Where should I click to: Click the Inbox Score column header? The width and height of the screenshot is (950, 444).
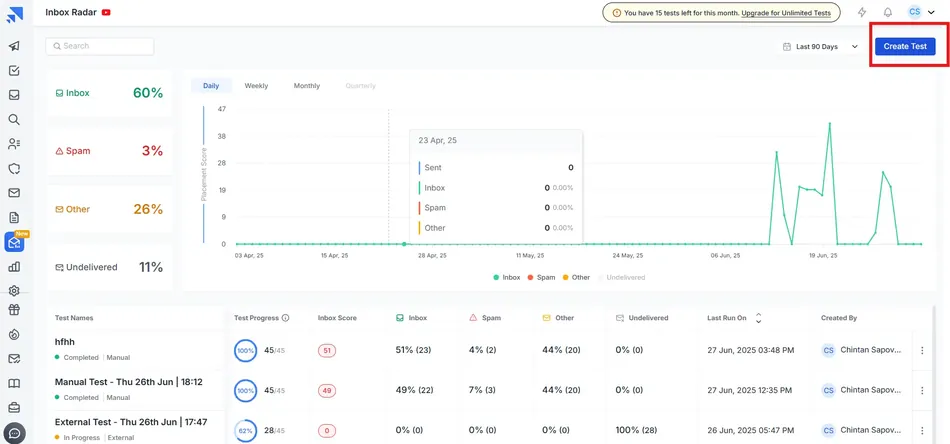(337, 317)
